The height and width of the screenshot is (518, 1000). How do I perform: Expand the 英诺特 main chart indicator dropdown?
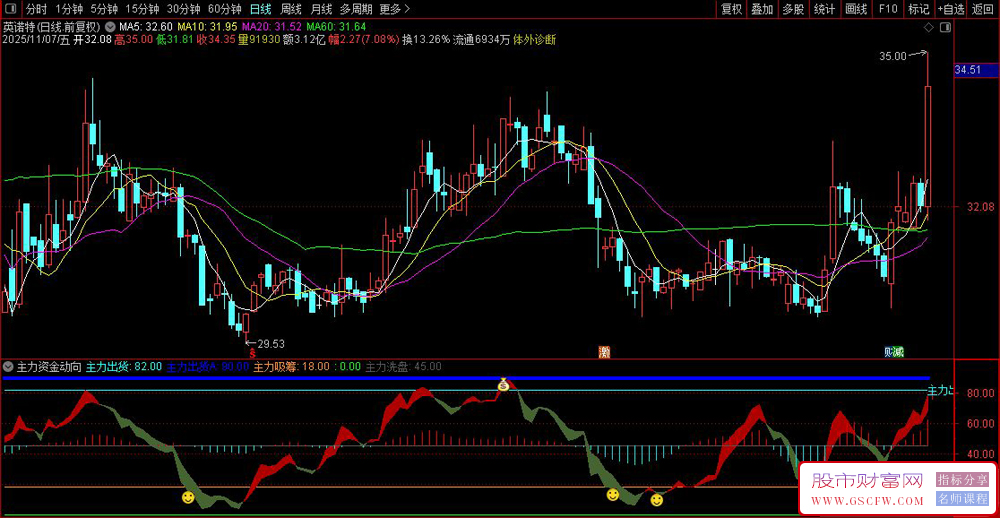point(110,27)
